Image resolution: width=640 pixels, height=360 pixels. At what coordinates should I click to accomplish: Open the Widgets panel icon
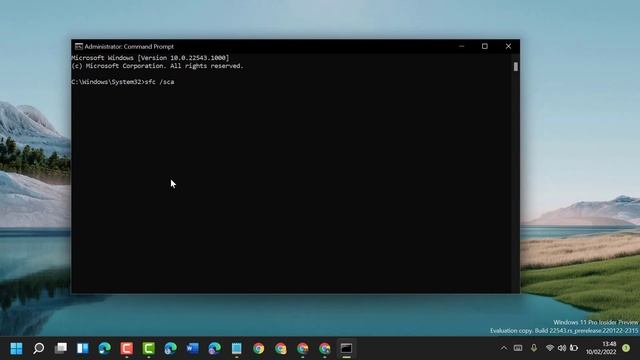click(x=82, y=348)
